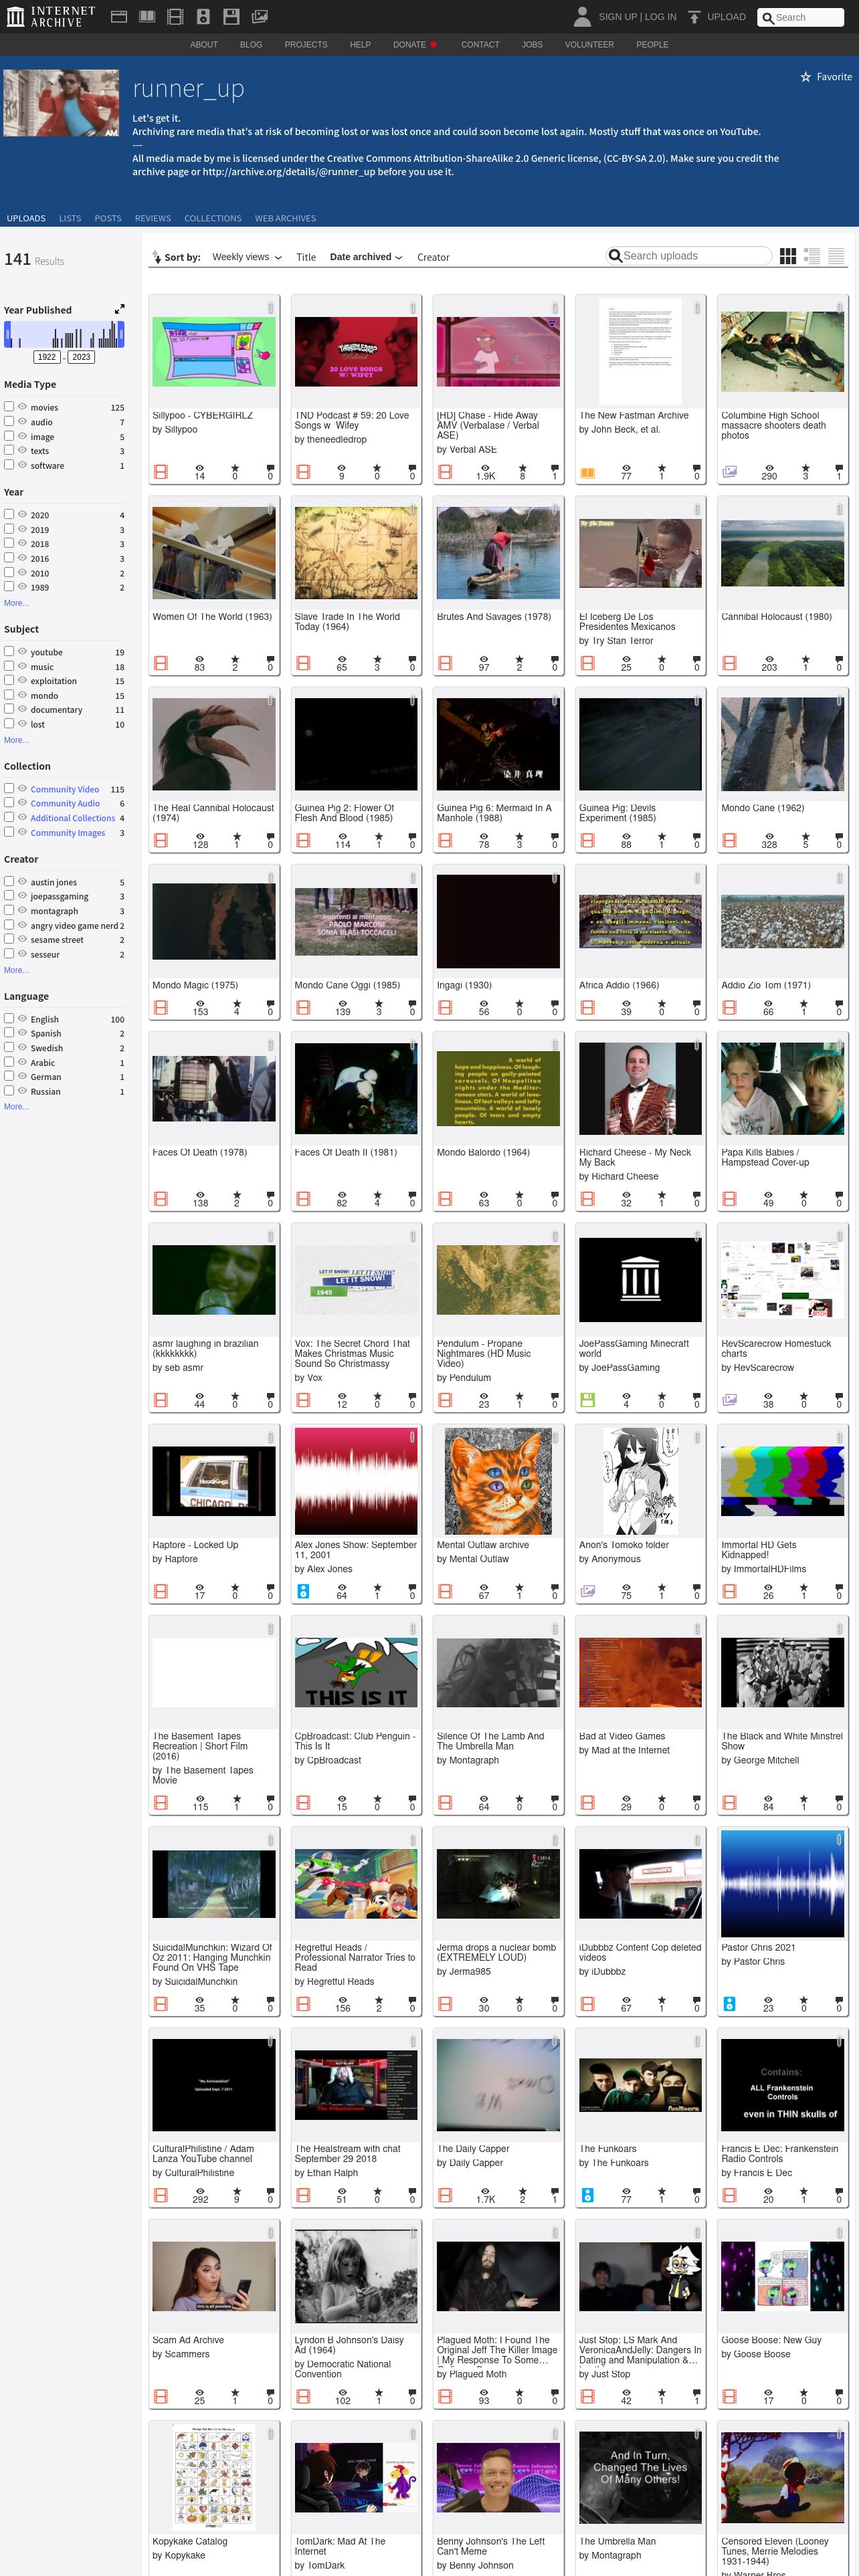Click the LOG IN link
The image size is (859, 2576).
[x=660, y=17]
